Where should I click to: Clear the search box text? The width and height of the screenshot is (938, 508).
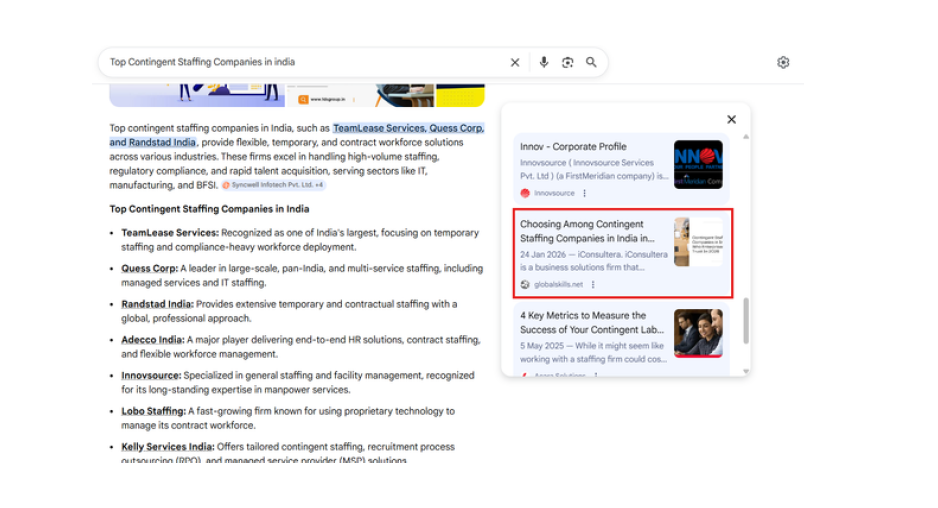pyautogui.click(x=515, y=62)
